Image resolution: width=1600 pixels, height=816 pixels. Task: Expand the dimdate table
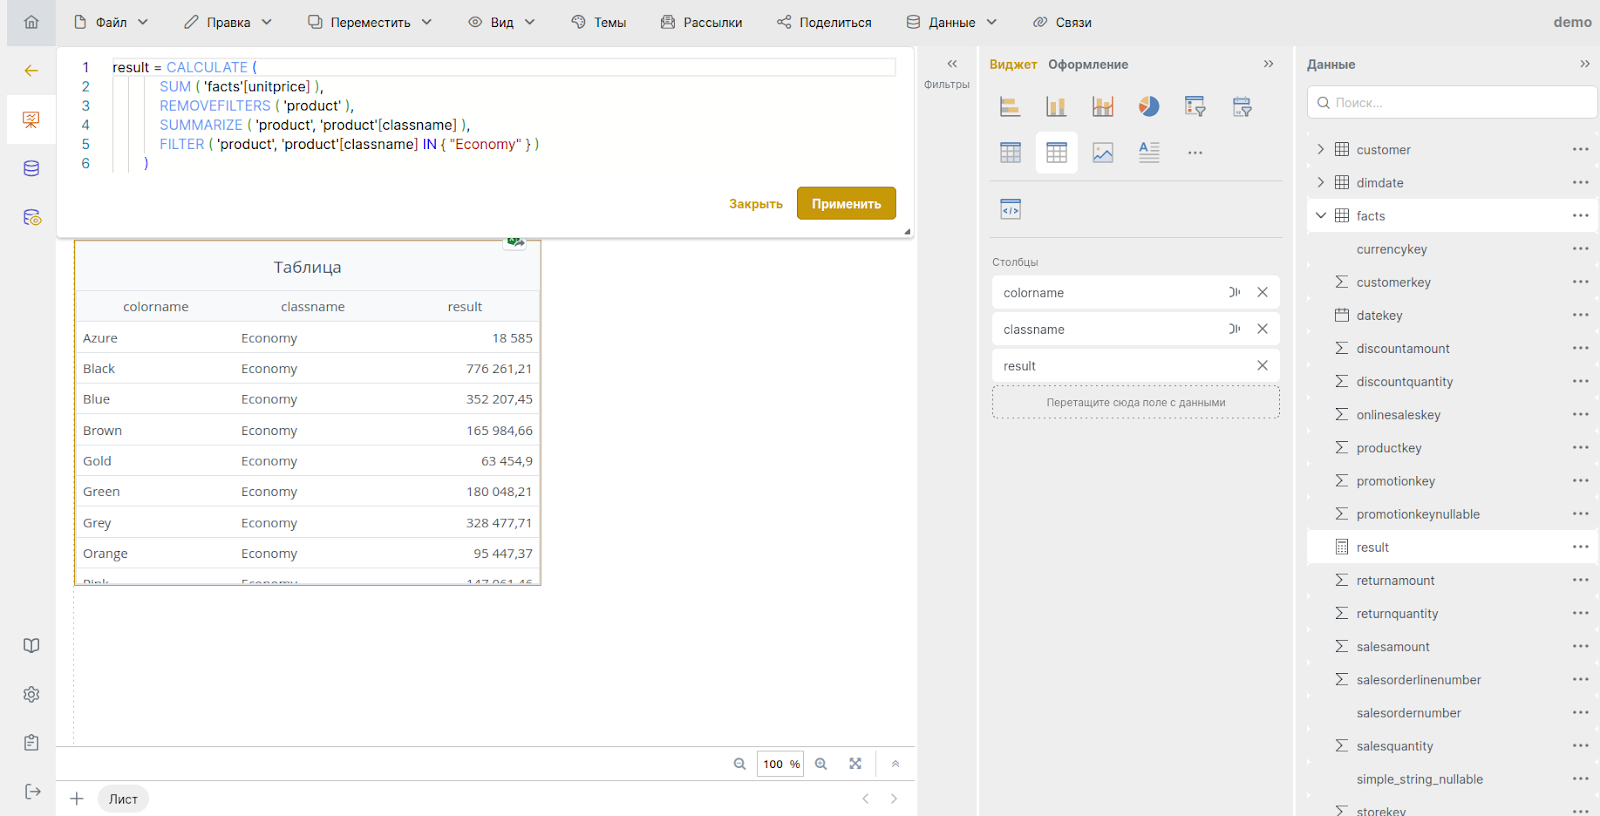[1320, 182]
